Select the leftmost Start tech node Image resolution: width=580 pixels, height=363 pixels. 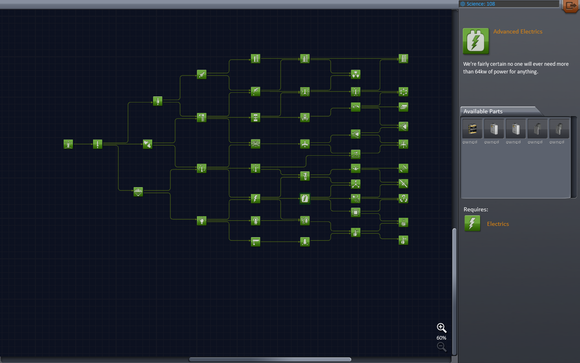pos(68,144)
